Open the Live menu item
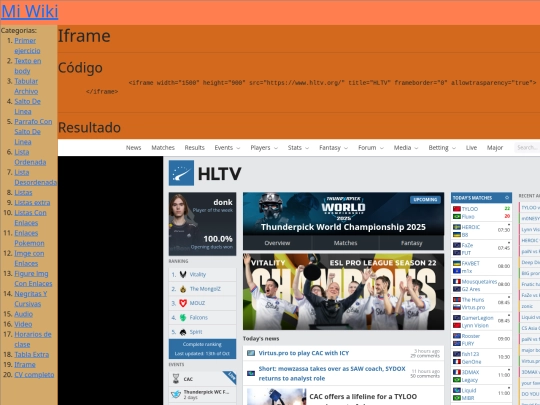 [471, 148]
